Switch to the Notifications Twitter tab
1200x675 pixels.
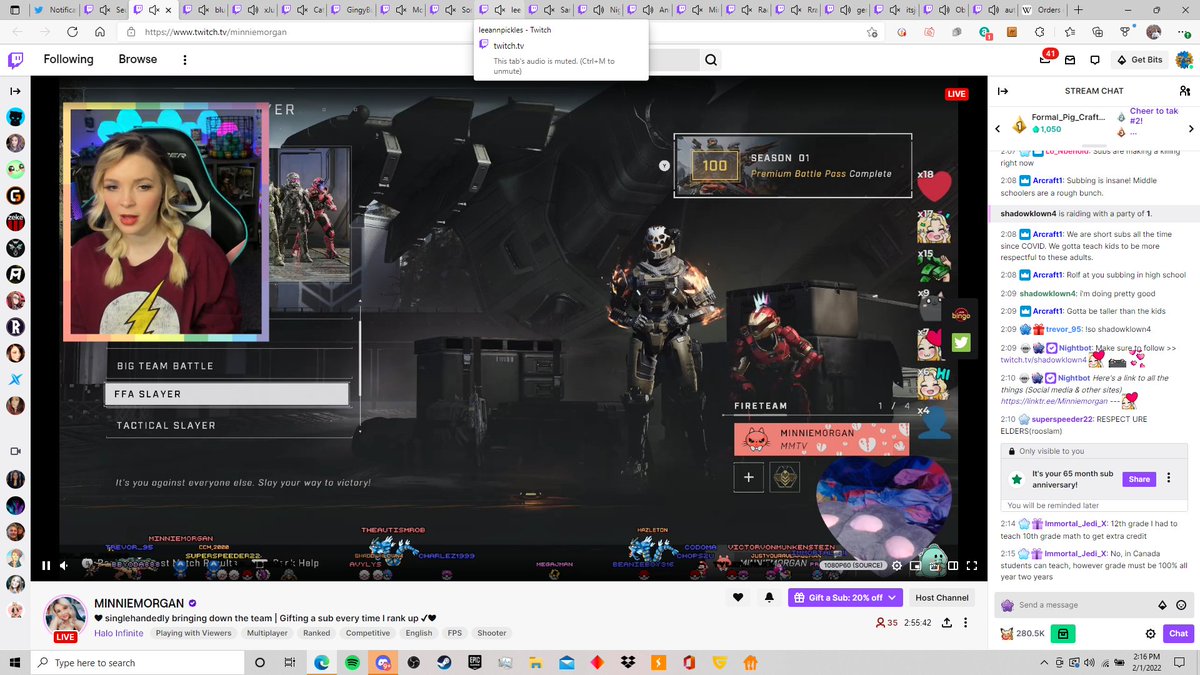[x=54, y=10]
